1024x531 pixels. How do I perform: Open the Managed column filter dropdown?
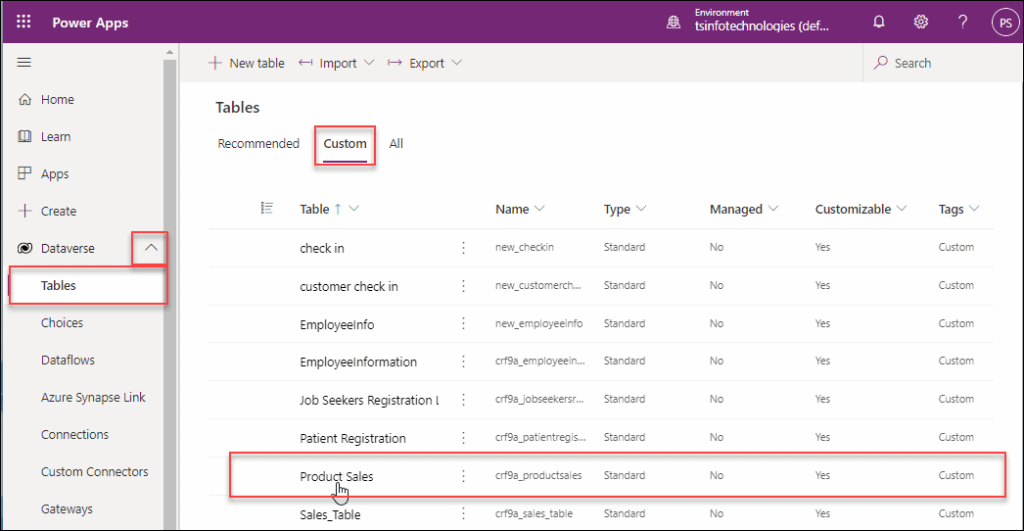pos(773,209)
